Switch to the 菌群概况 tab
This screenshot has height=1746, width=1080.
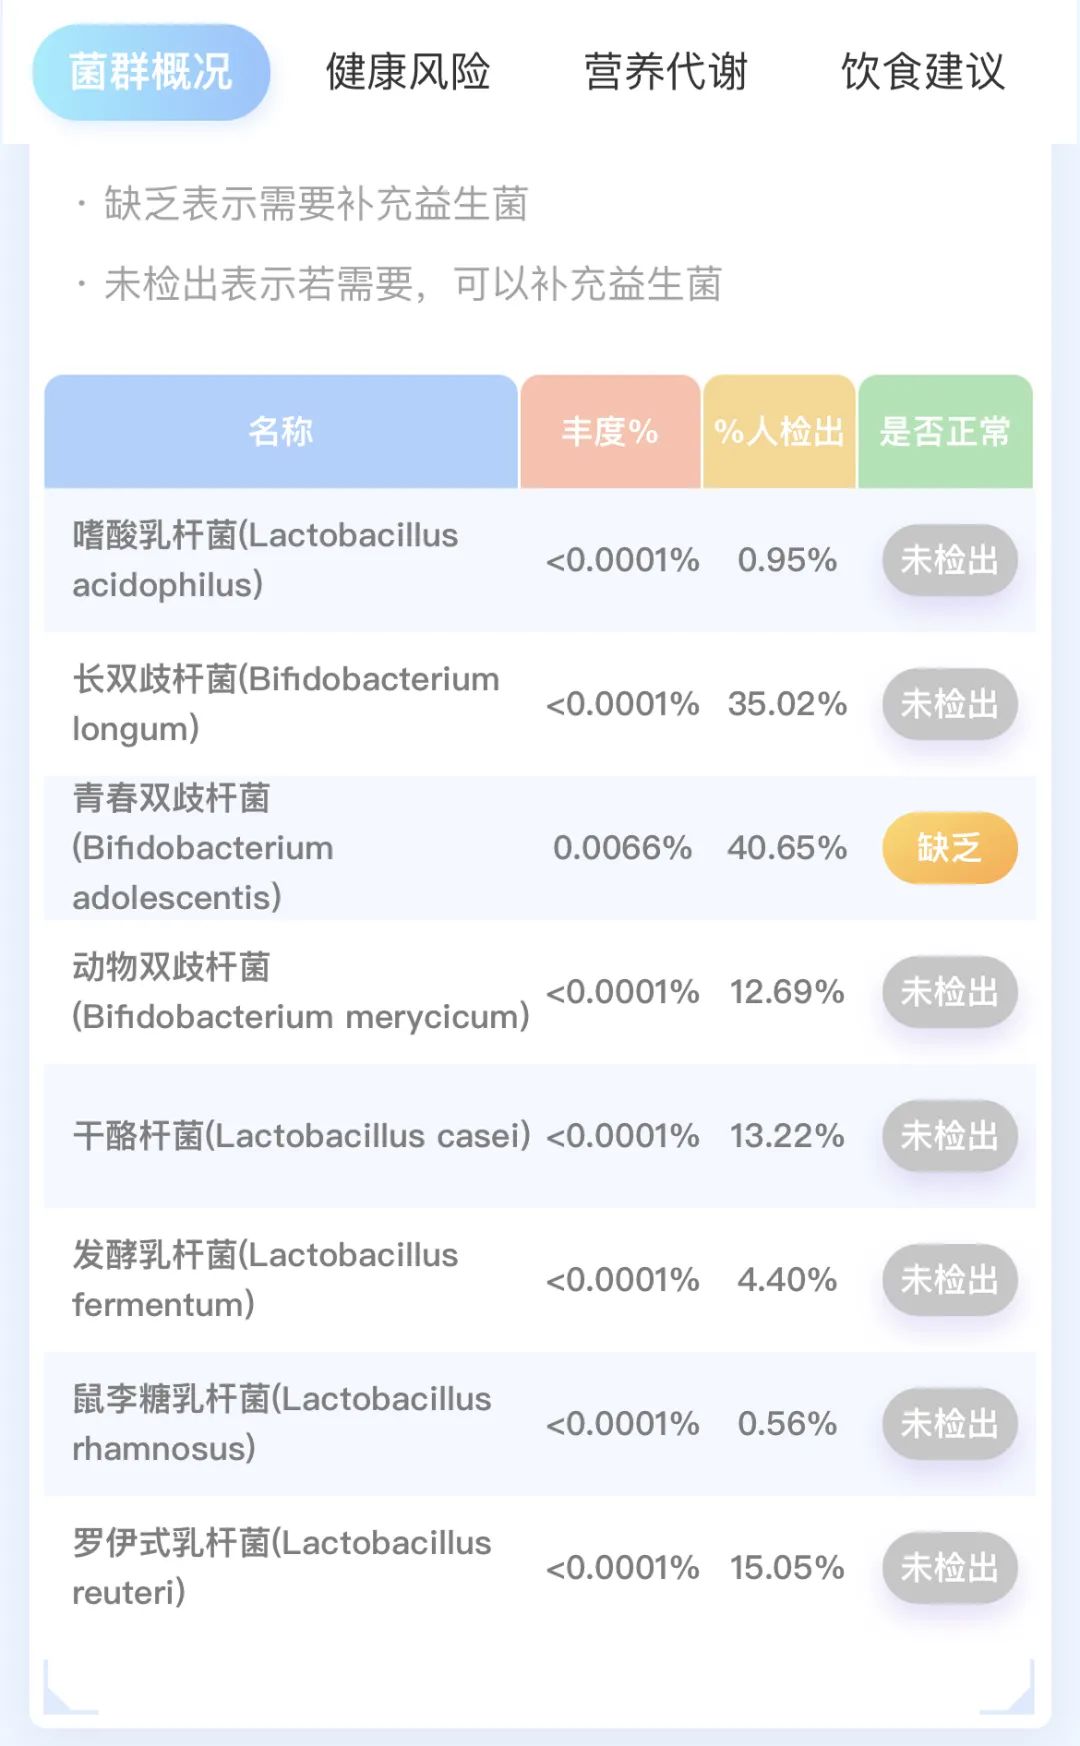click(151, 72)
